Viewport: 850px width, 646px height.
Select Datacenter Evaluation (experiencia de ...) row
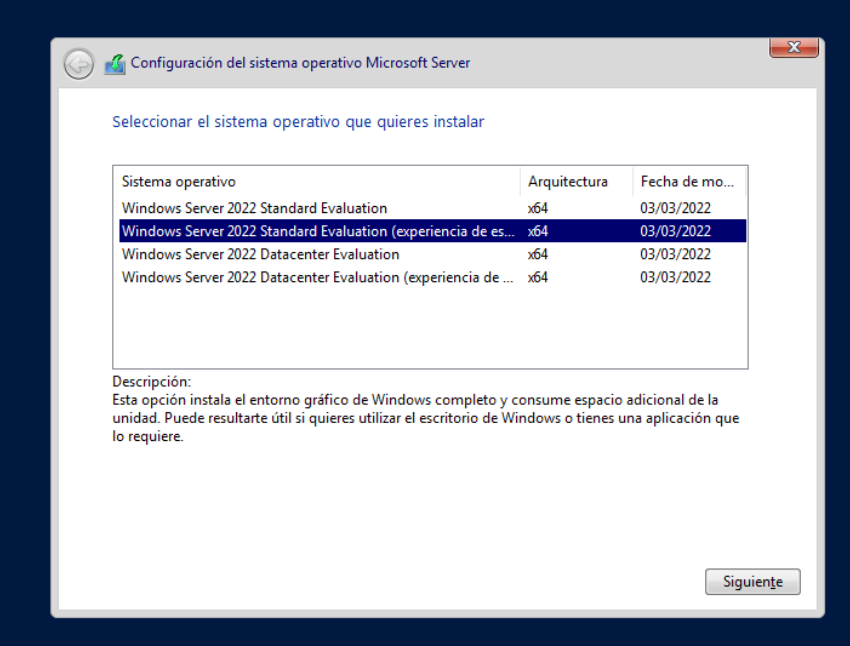tap(433, 277)
